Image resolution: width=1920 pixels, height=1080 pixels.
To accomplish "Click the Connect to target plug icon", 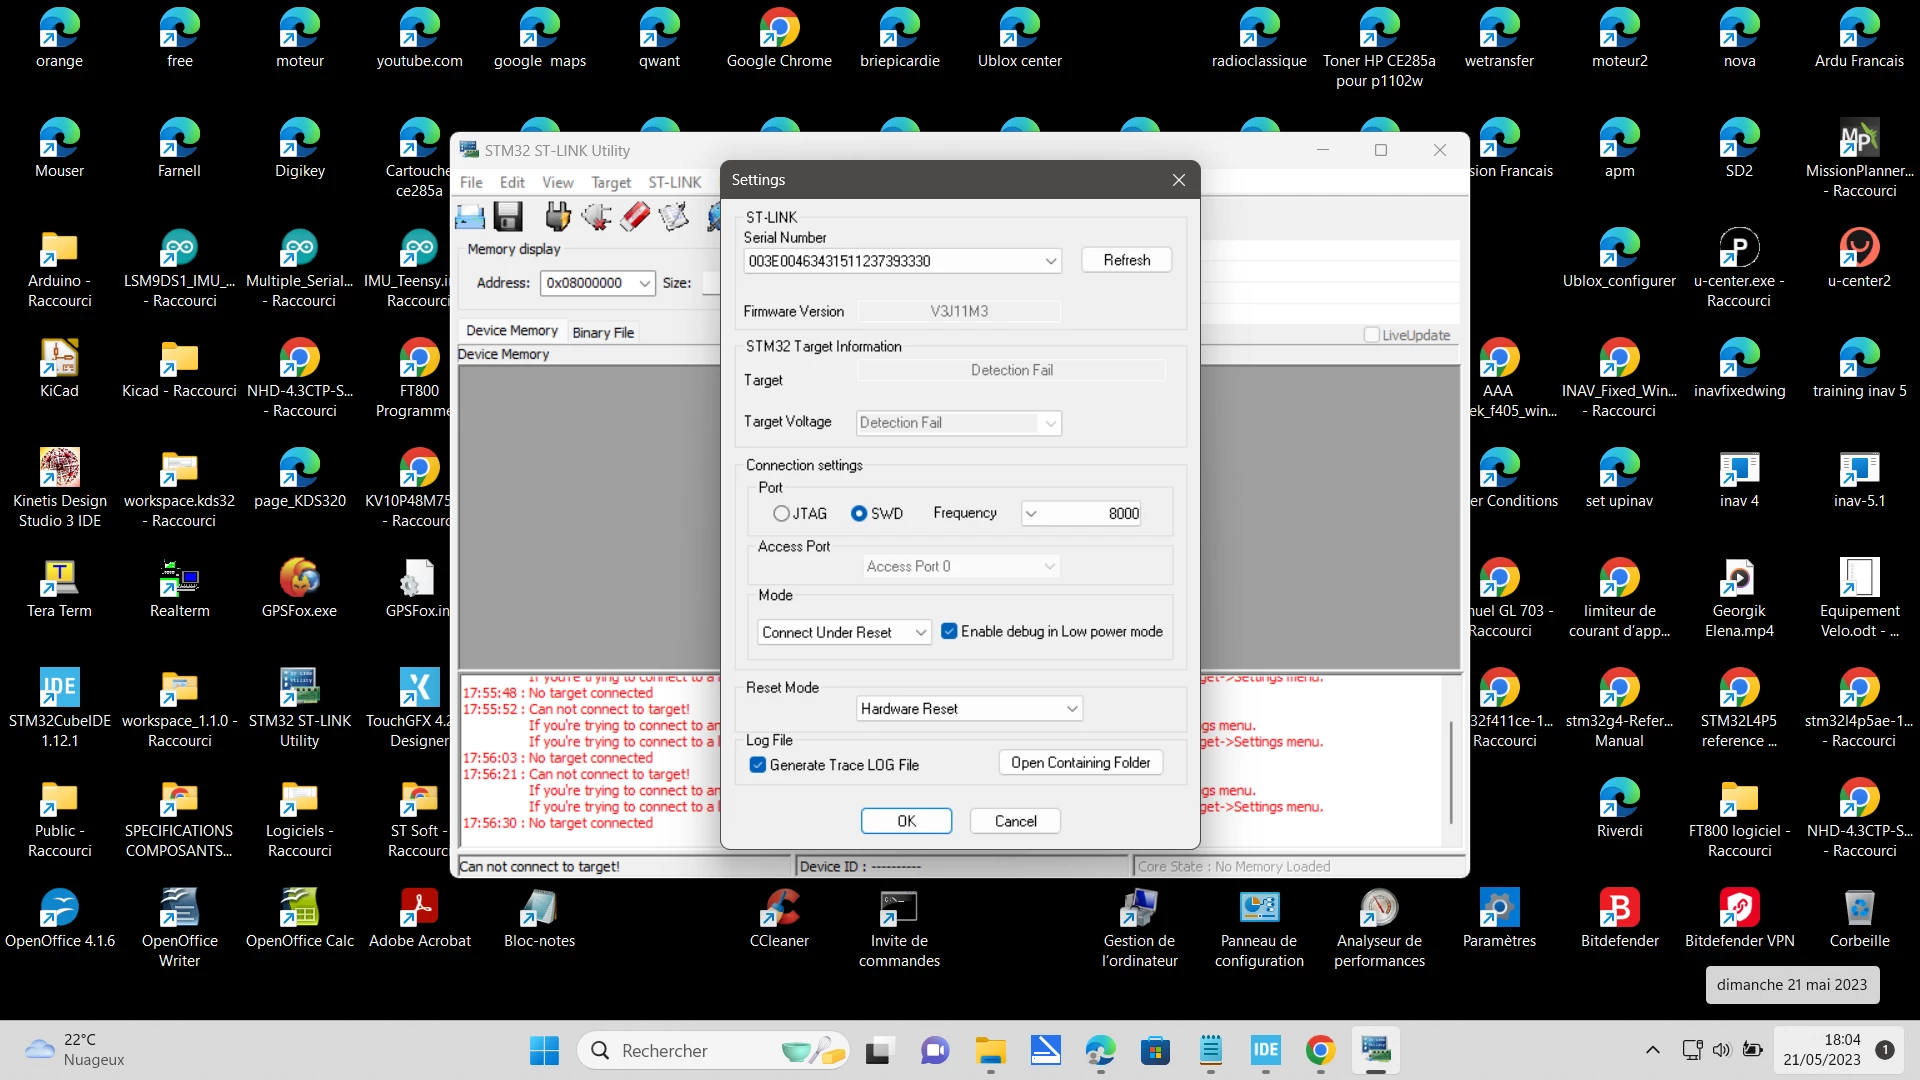I will (x=558, y=216).
